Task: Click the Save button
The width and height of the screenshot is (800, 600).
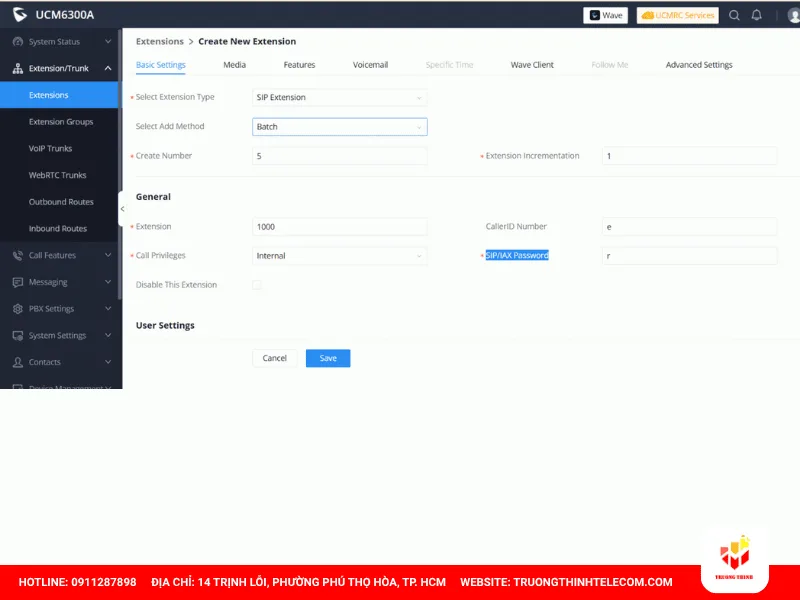Action: 328,358
